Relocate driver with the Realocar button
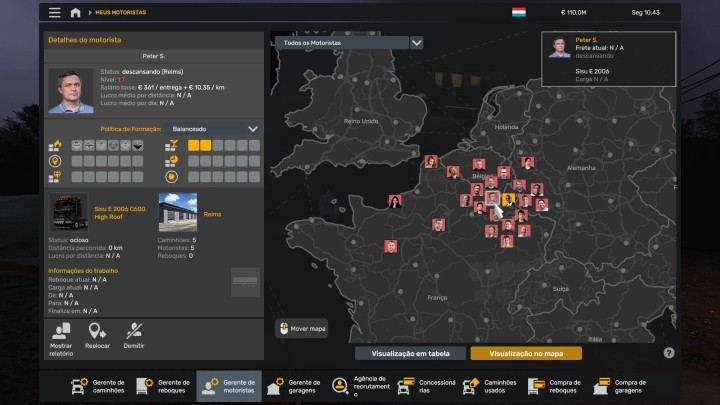The height and width of the screenshot is (405, 720). pyautogui.click(x=97, y=336)
